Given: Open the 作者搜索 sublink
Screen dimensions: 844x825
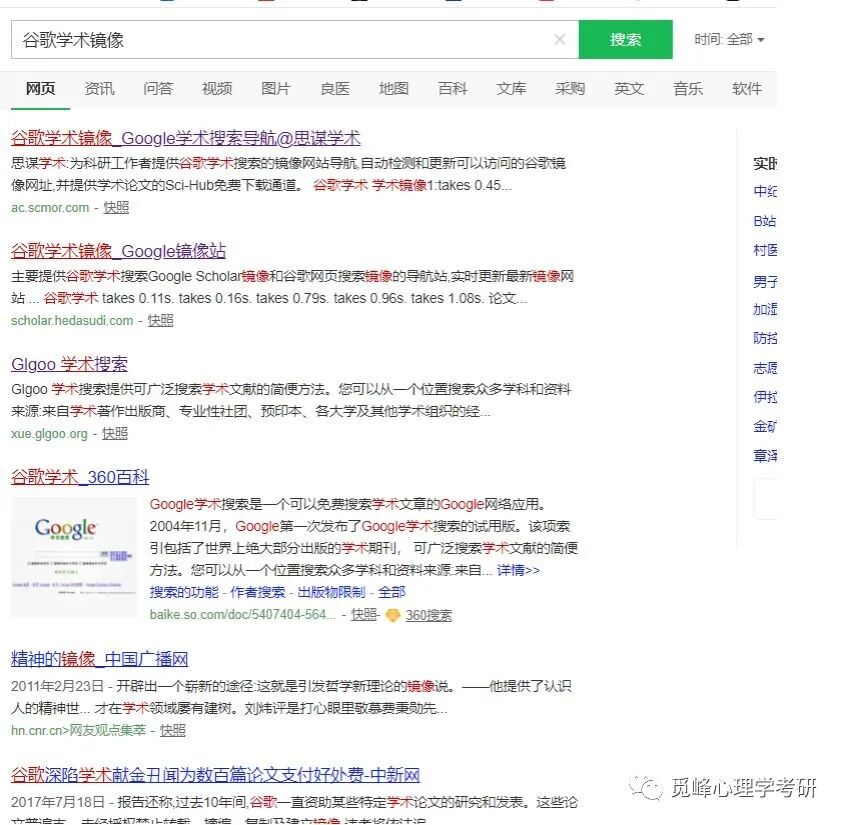Looking at the screenshot, I should 258,593.
